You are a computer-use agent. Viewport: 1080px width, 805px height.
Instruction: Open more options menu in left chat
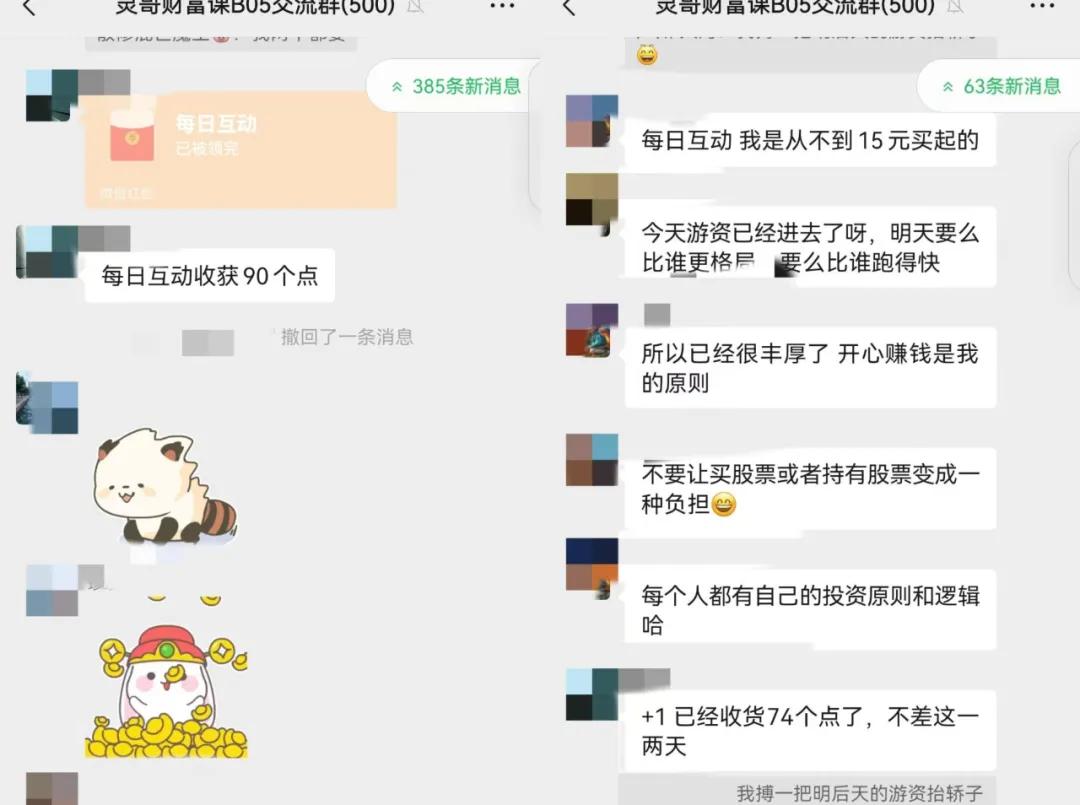tap(502, 6)
